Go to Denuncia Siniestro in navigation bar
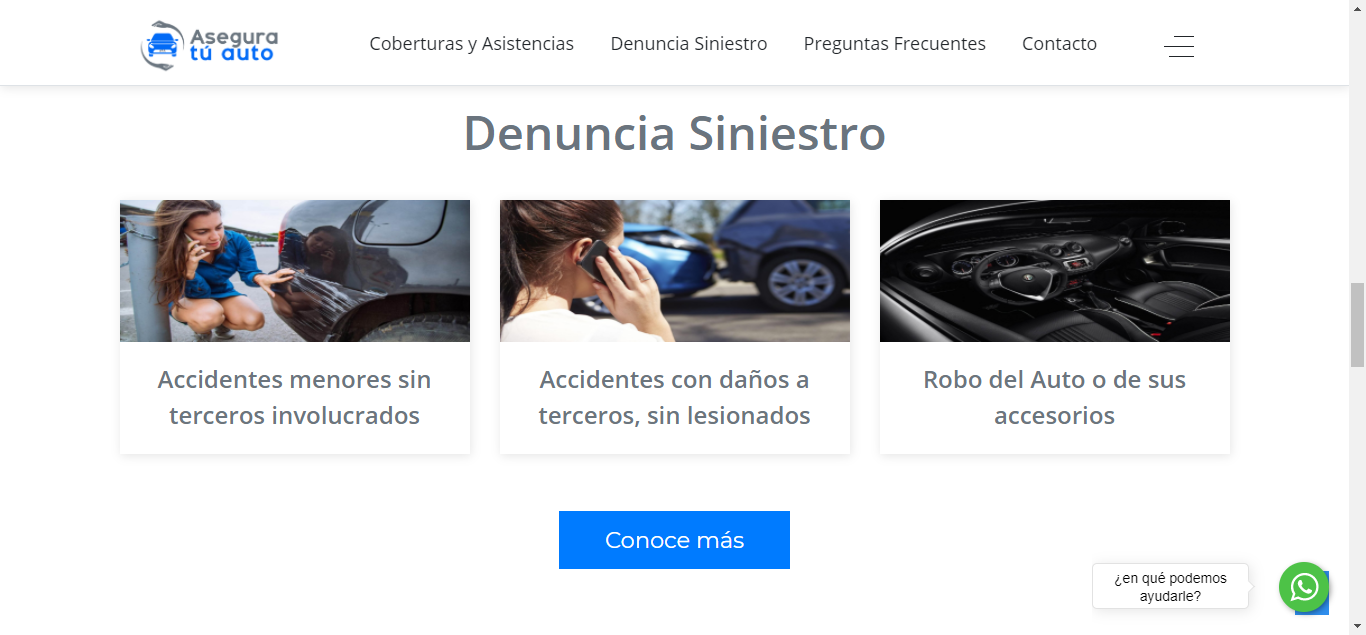The image size is (1366, 635). pyautogui.click(x=689, y=44)
